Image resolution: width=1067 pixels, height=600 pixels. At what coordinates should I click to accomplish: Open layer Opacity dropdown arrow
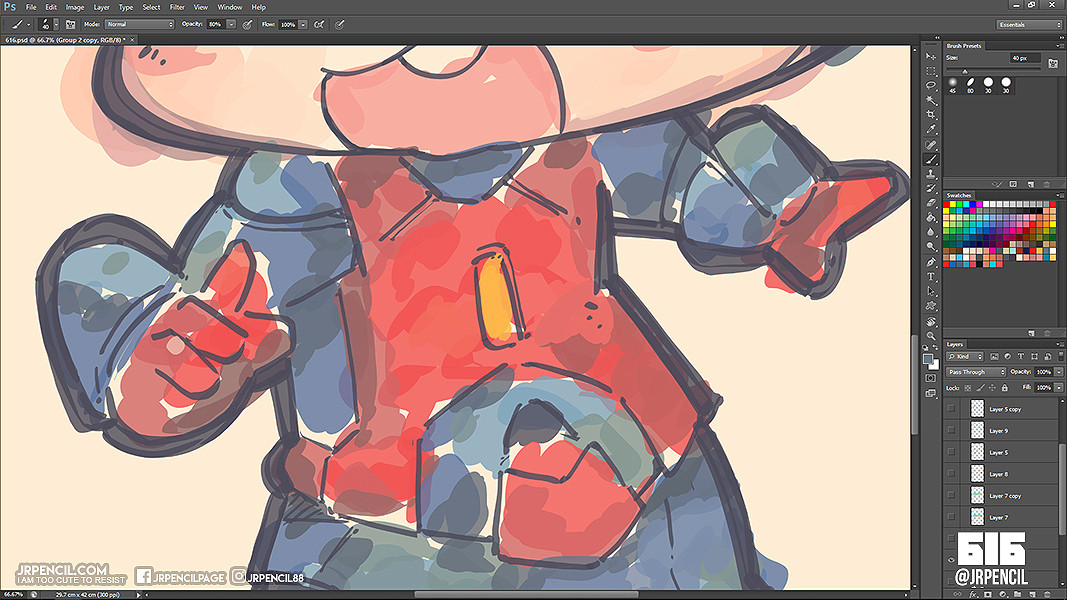click(1059, 372)
